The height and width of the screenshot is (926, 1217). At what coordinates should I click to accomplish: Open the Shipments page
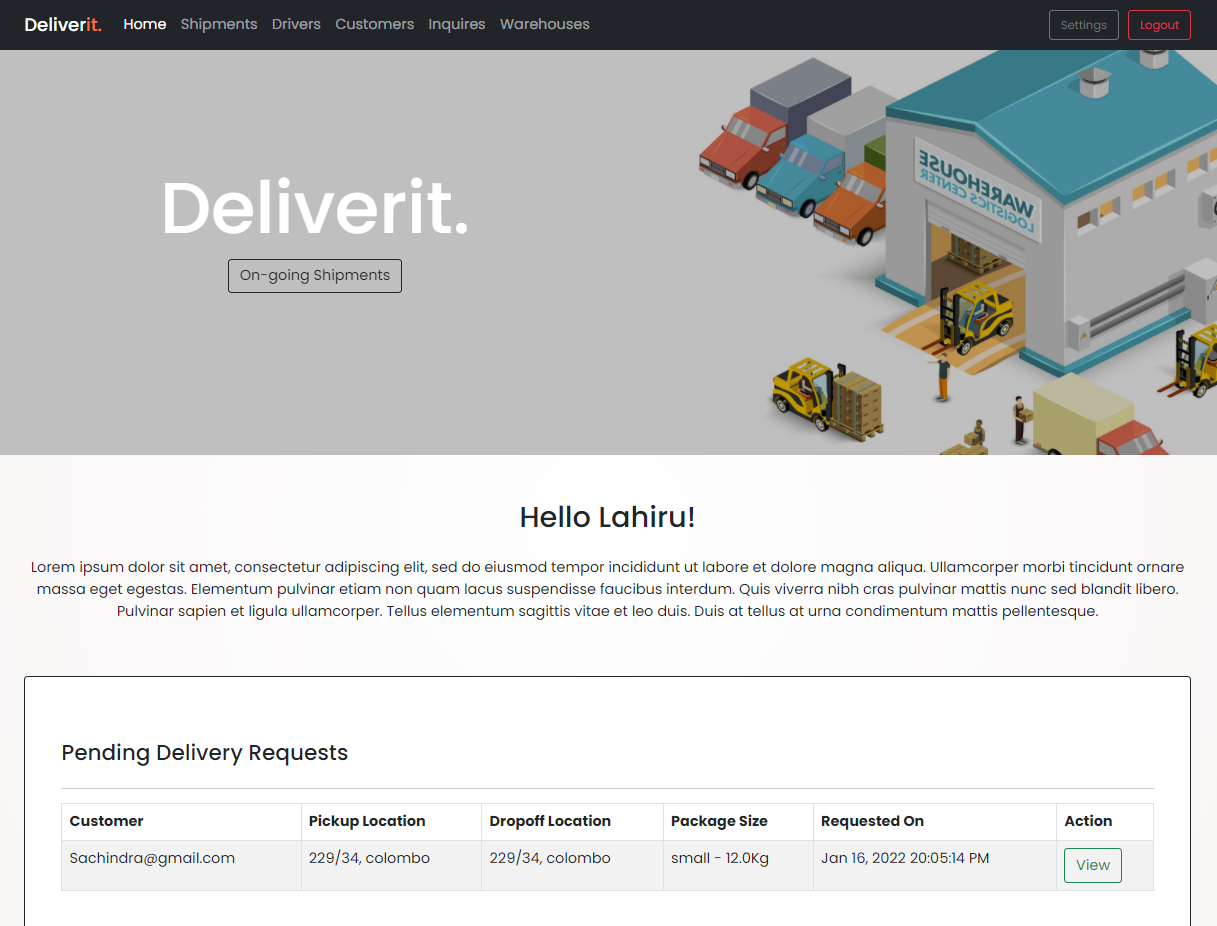219,24
